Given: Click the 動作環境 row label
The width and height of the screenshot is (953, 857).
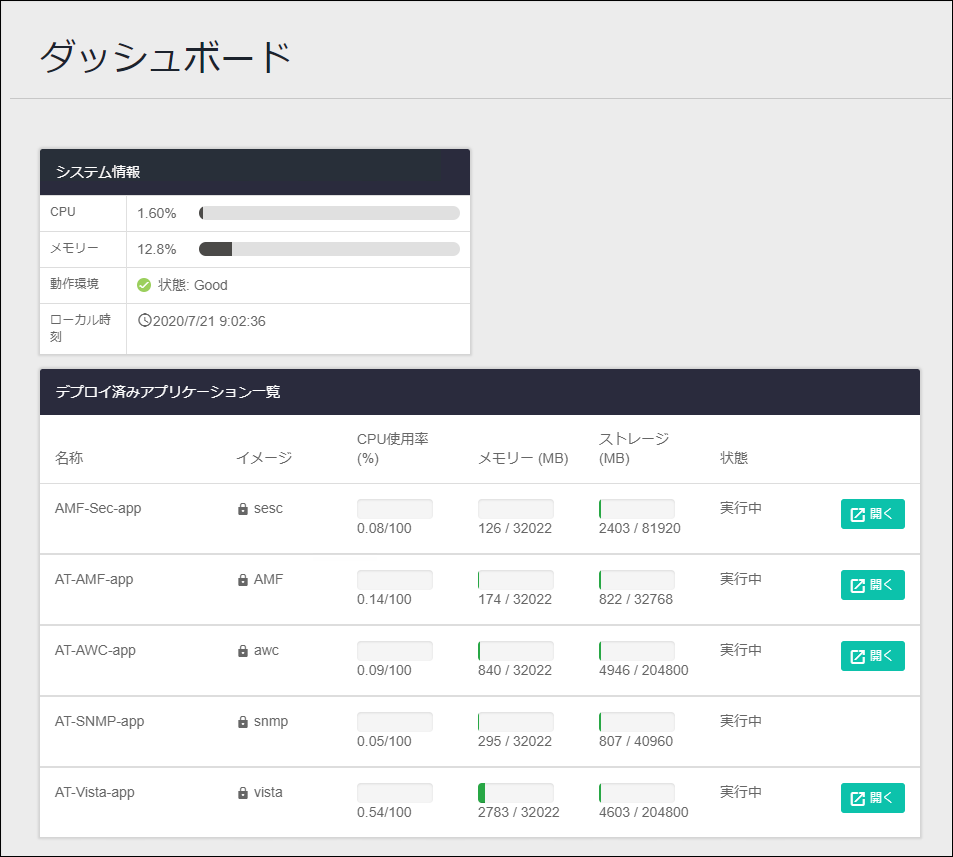Looking at the screenshot, I should (x=74, y=284).
